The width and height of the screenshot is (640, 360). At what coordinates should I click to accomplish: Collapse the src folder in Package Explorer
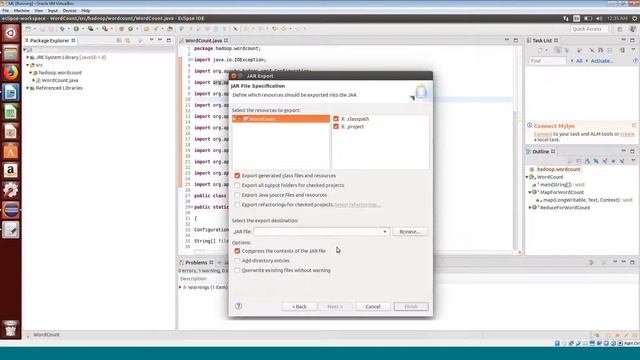point(28,65)
